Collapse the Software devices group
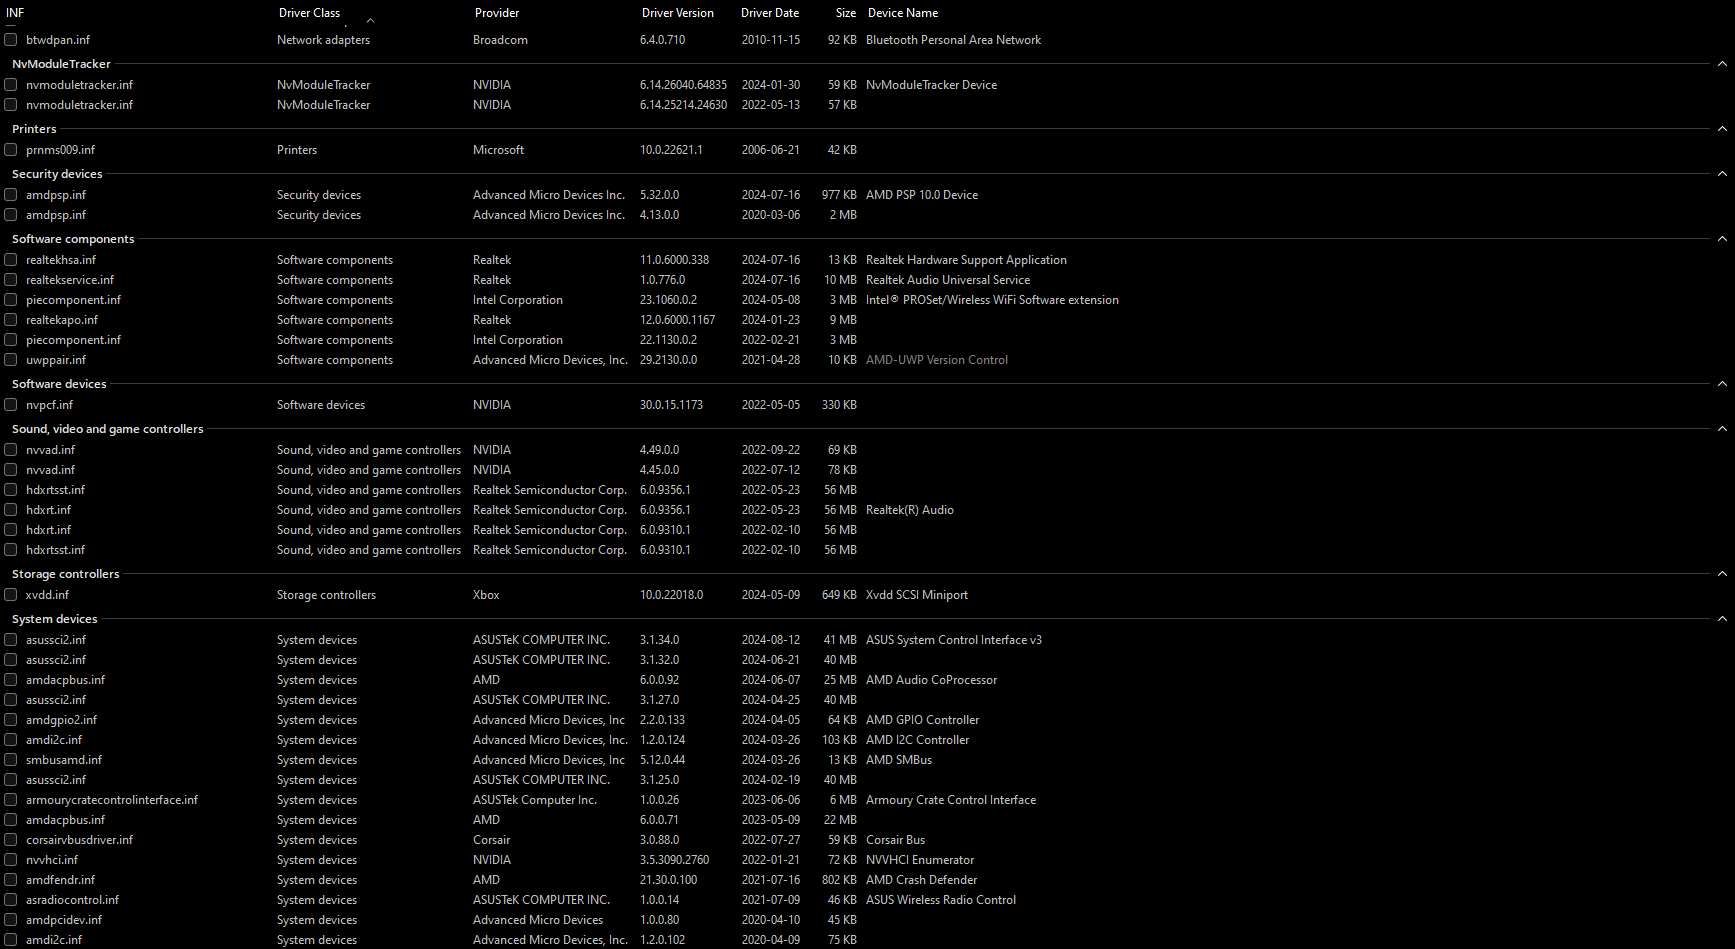Image resolution: width=1735 pixels, height=949 pixels. pyautogui.click(x=1722, y=384)
